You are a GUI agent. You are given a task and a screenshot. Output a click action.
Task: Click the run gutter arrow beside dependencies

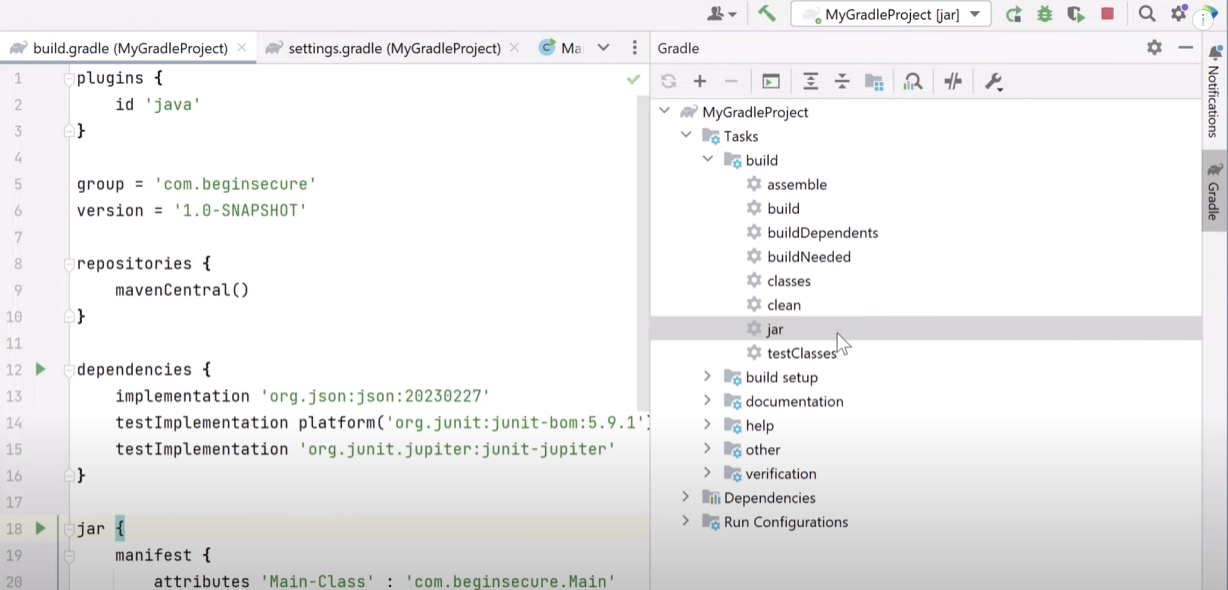[x=40, y=369]
